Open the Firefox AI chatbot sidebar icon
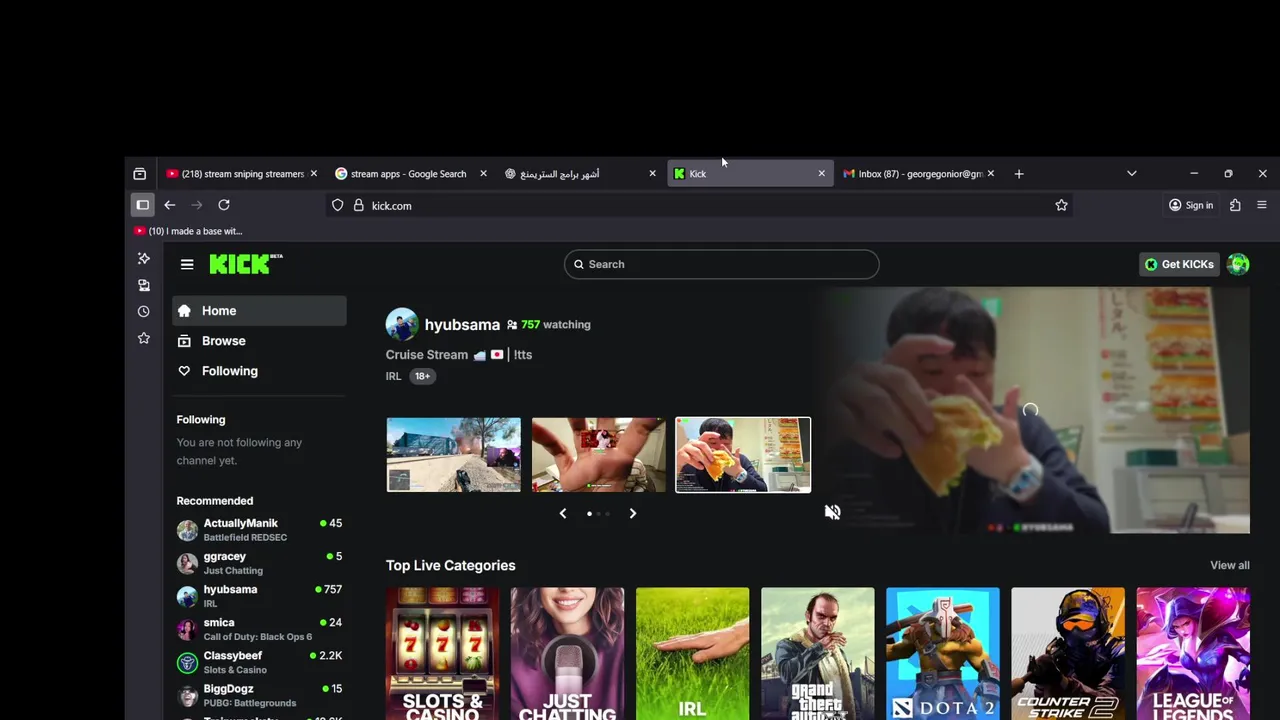 pos(144,258)
